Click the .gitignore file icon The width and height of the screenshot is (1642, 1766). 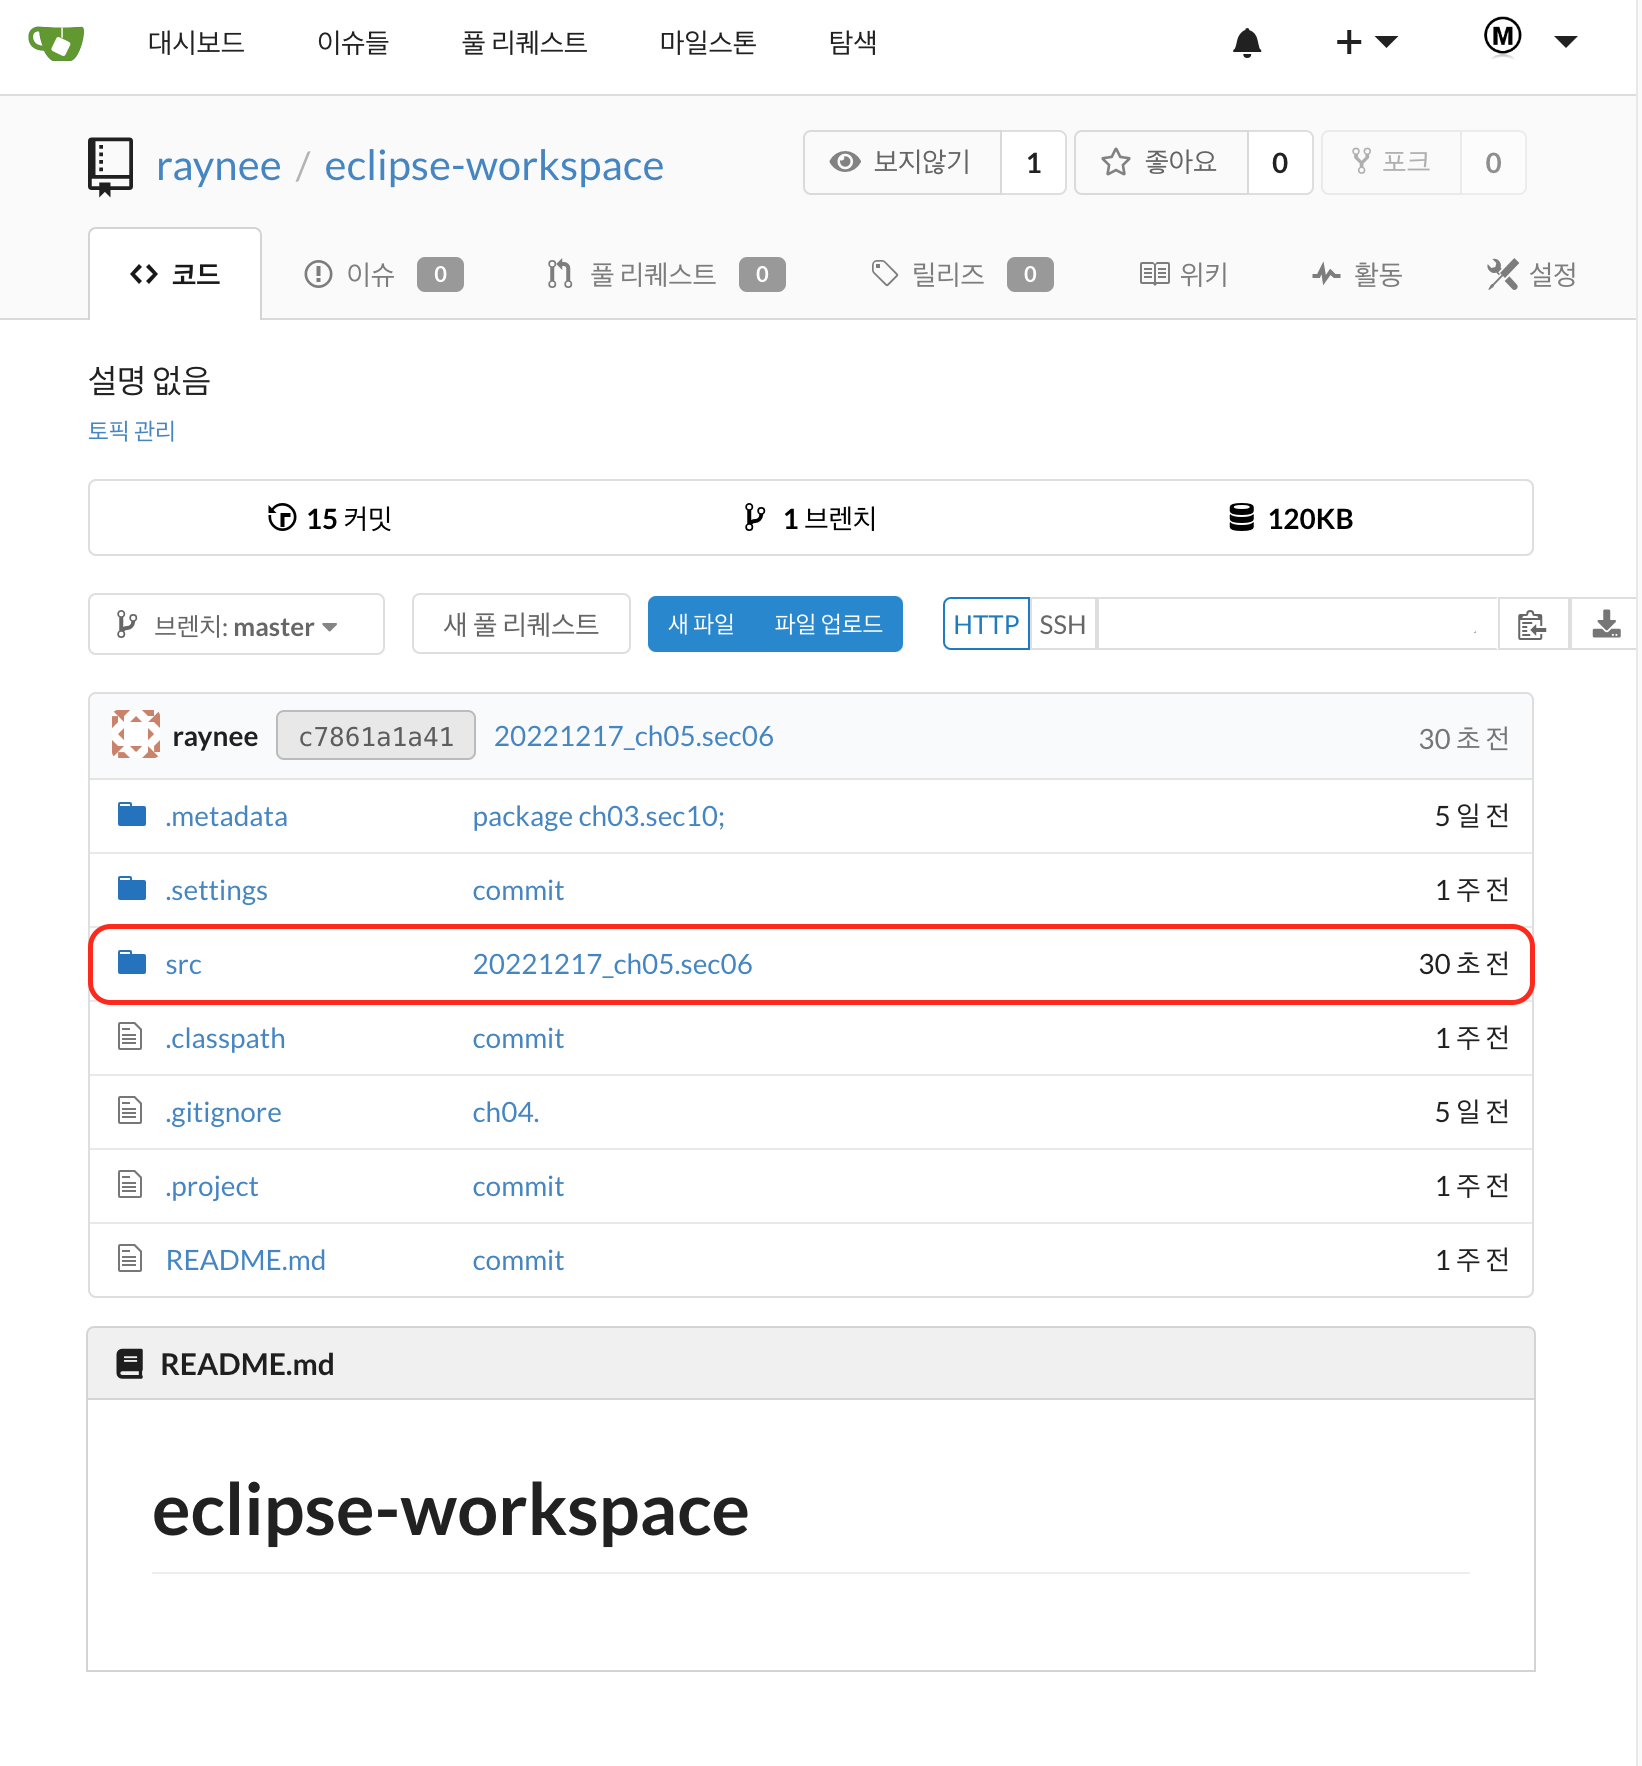tap(130, 1110)
